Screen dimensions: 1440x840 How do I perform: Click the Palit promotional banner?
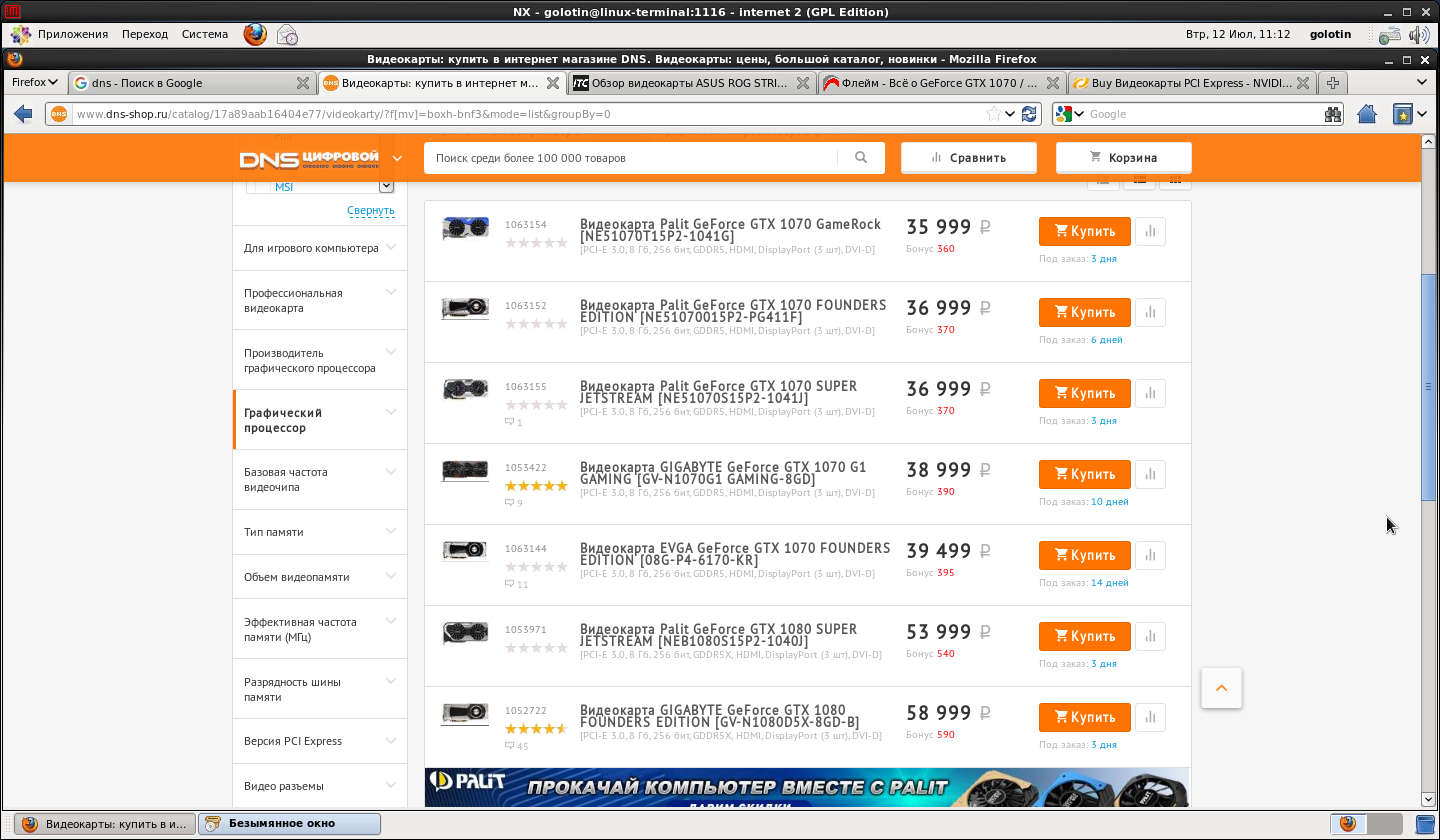pyautogui.click(x=807, y=787)
